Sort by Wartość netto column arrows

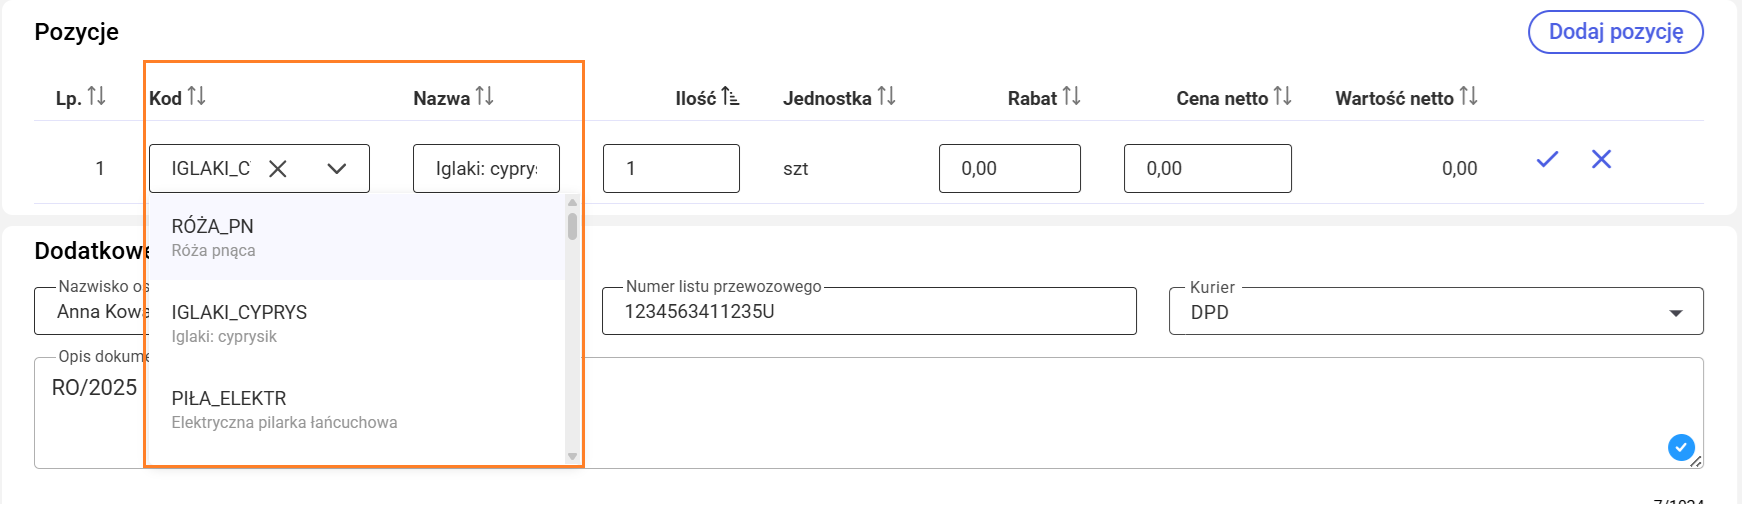tap(1468, 97)
